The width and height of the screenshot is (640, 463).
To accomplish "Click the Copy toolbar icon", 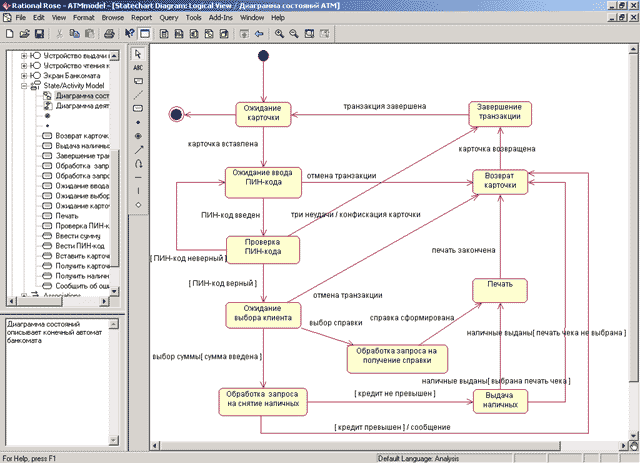I will 74,33.
